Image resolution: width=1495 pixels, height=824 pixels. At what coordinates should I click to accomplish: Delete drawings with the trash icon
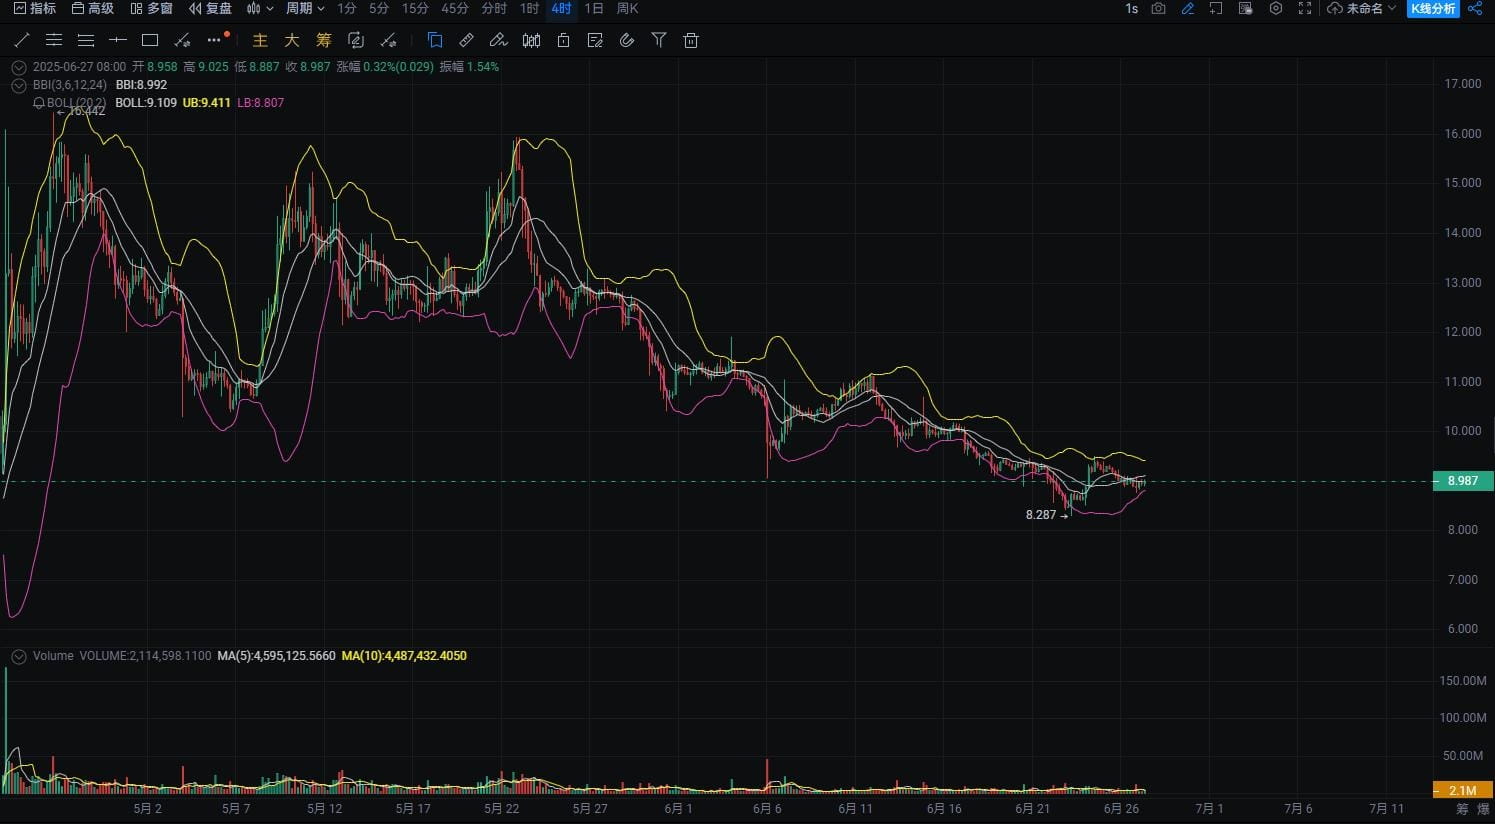[x=691, y=40]
